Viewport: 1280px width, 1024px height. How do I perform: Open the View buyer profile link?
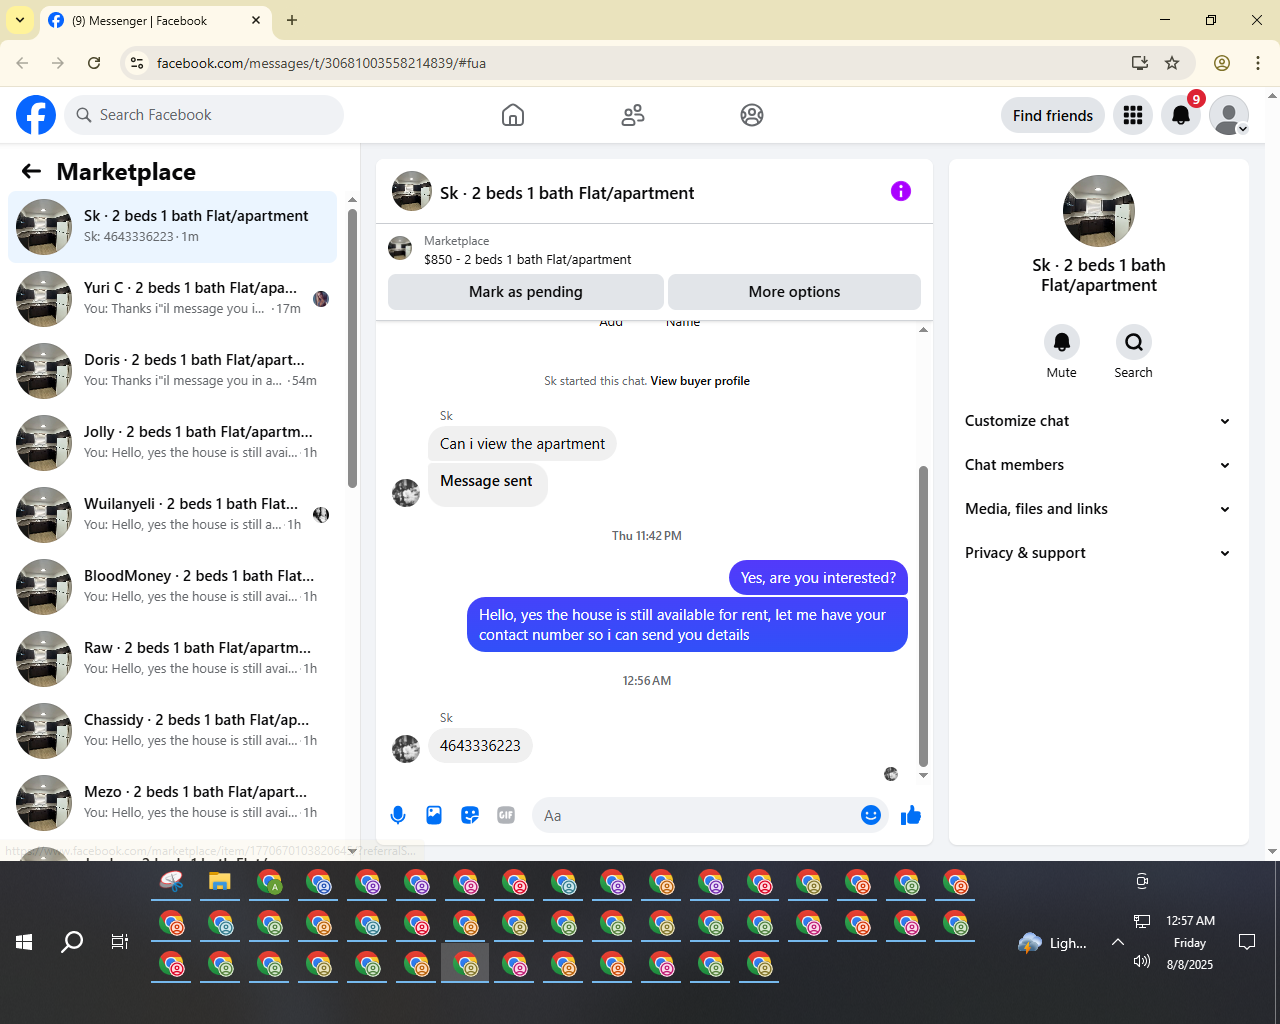coord(700,381)
